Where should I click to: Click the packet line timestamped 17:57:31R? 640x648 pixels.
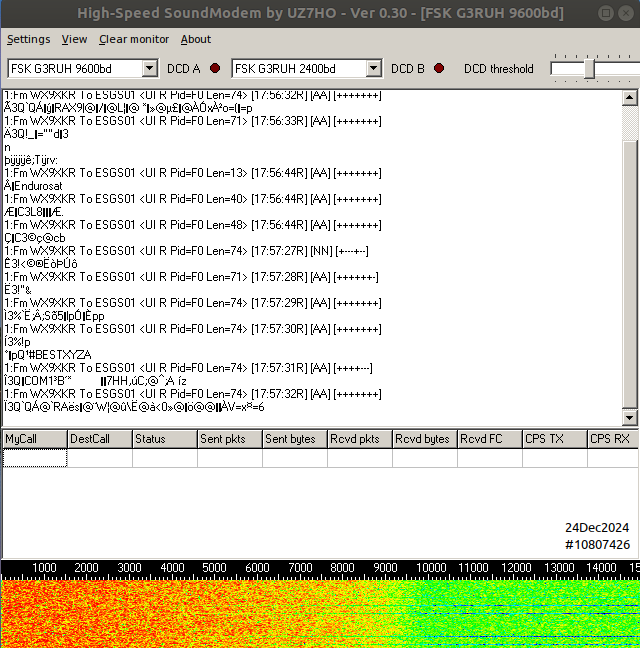pos(188,368)
